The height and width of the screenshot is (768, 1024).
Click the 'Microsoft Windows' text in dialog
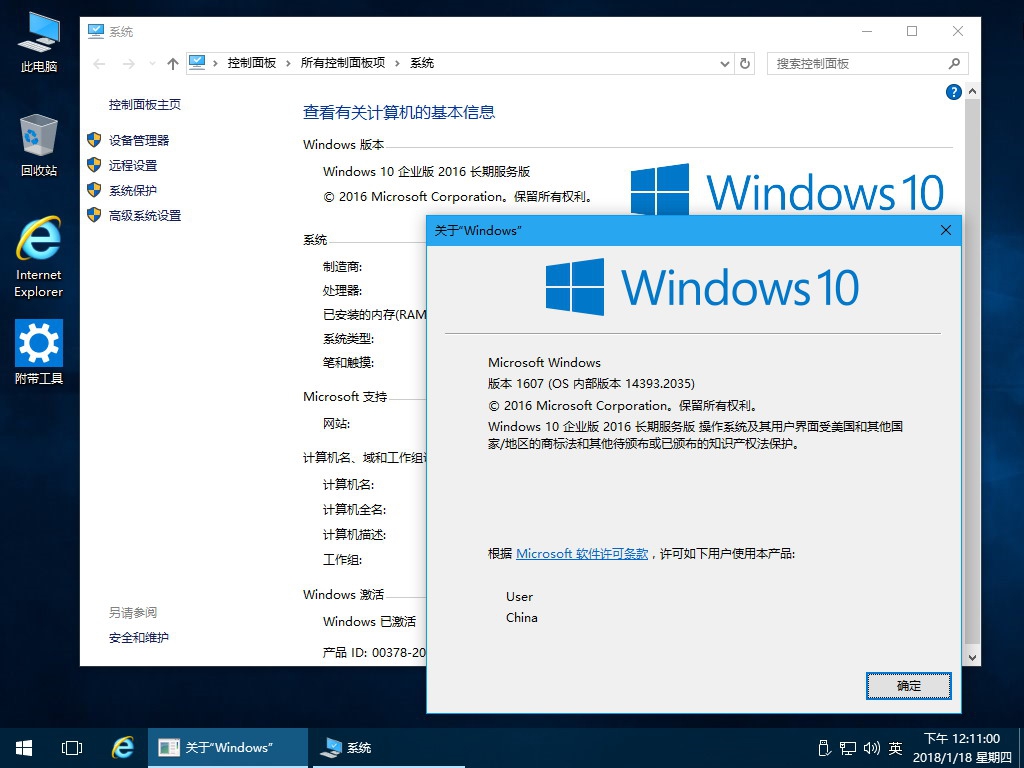point(544,362)
